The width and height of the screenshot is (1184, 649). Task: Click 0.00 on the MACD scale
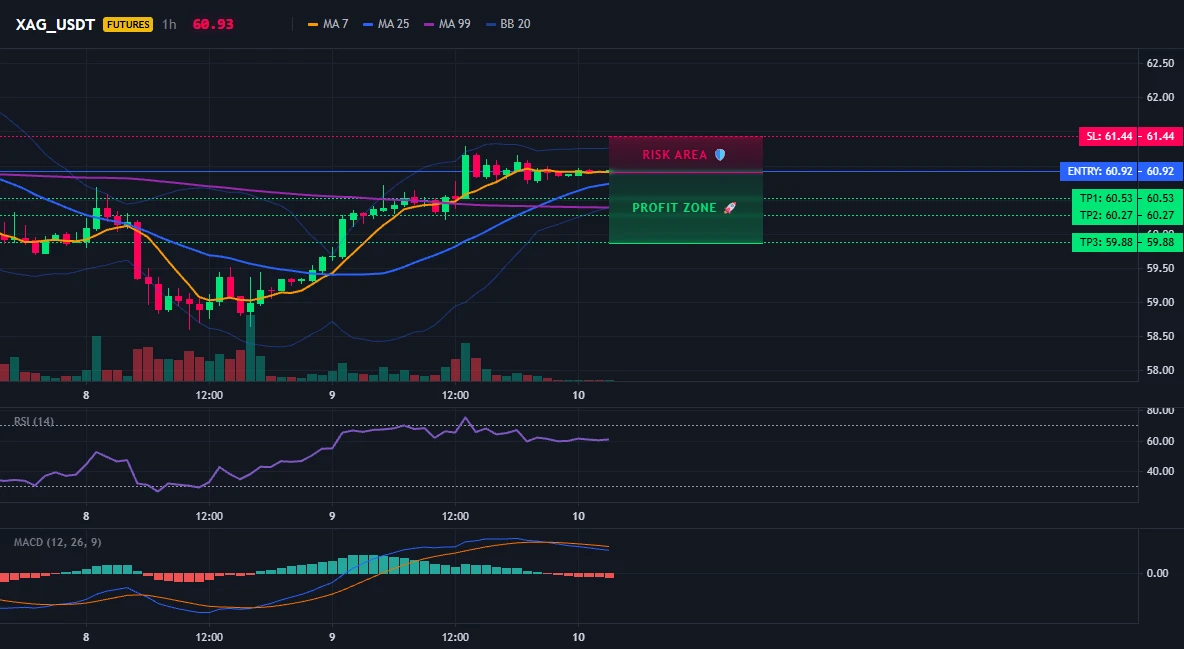(x=1158, y=573)
